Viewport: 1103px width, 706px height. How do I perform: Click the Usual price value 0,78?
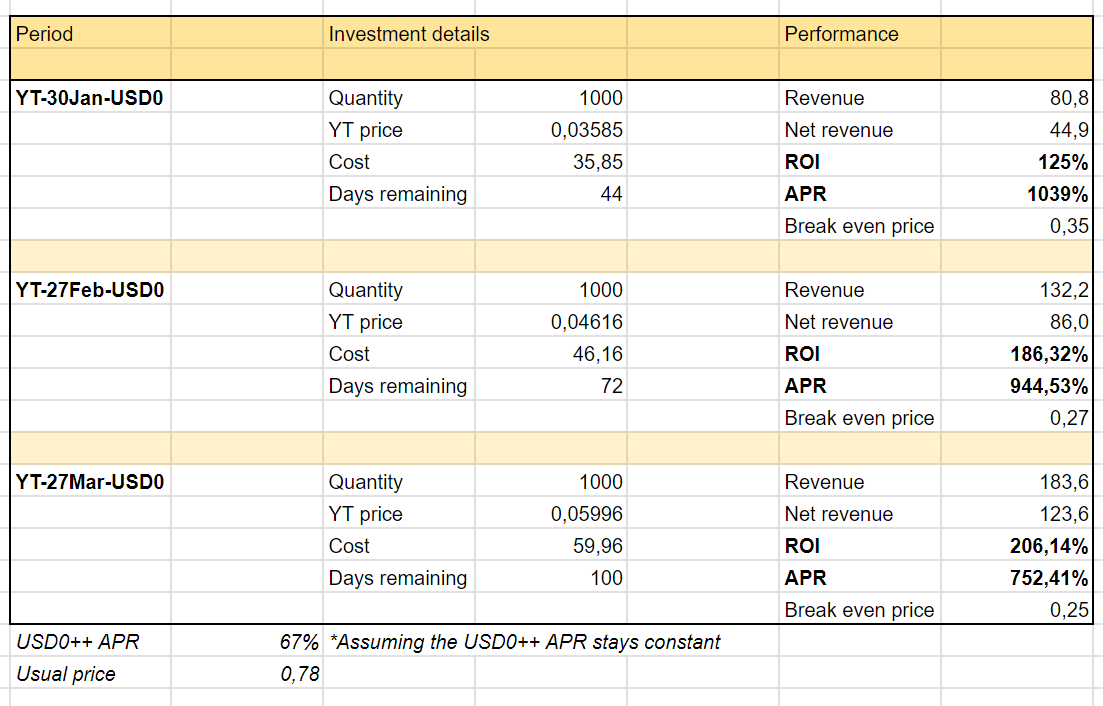tap(300, 674)
